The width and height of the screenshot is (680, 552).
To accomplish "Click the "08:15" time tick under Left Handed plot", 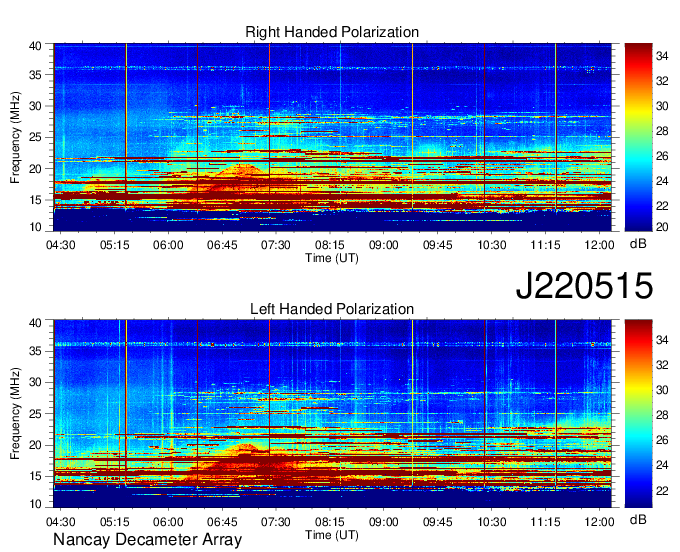I will point(330,522).
